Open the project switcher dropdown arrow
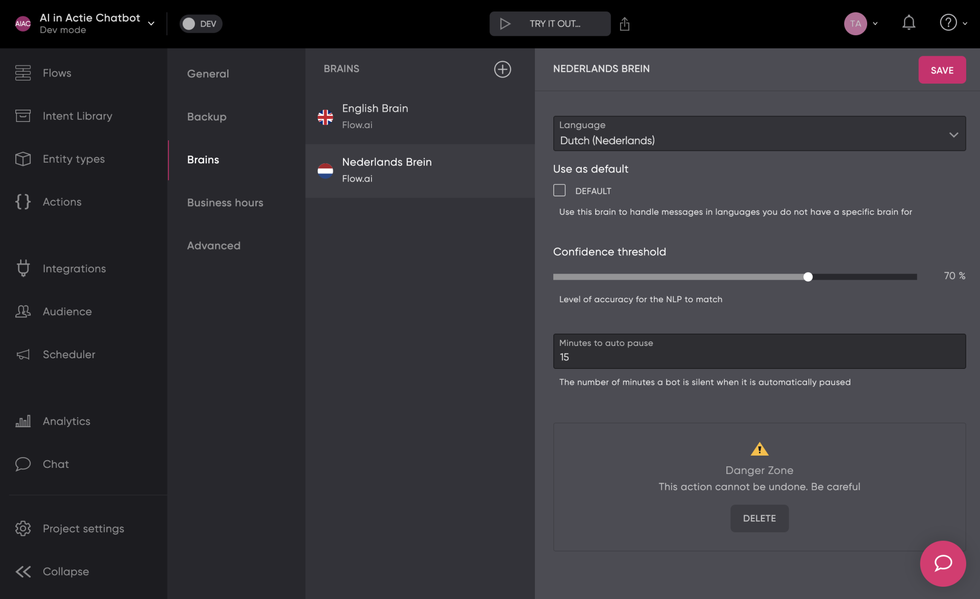The image size is (980, 599). [151, 24]
